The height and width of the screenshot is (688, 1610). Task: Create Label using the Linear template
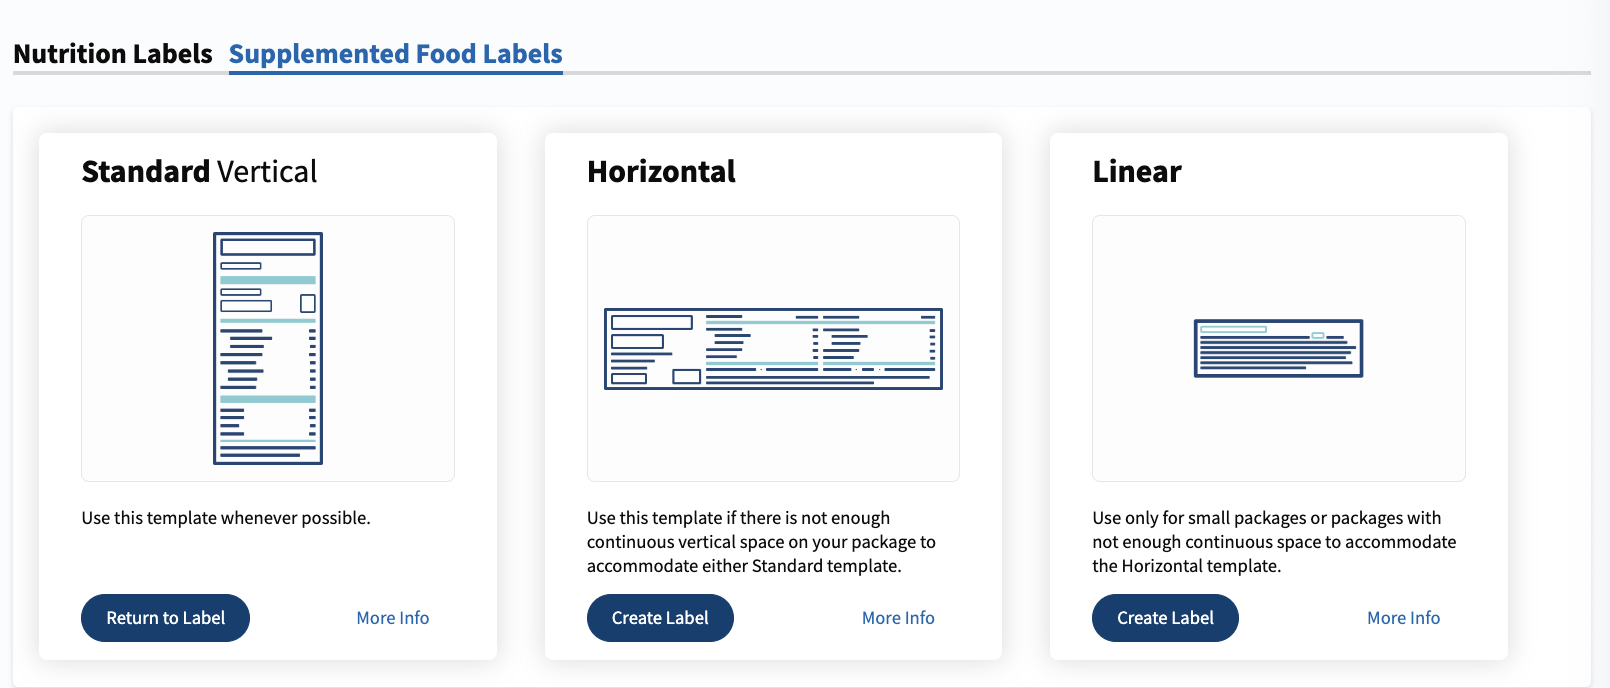click(1165, 618)
